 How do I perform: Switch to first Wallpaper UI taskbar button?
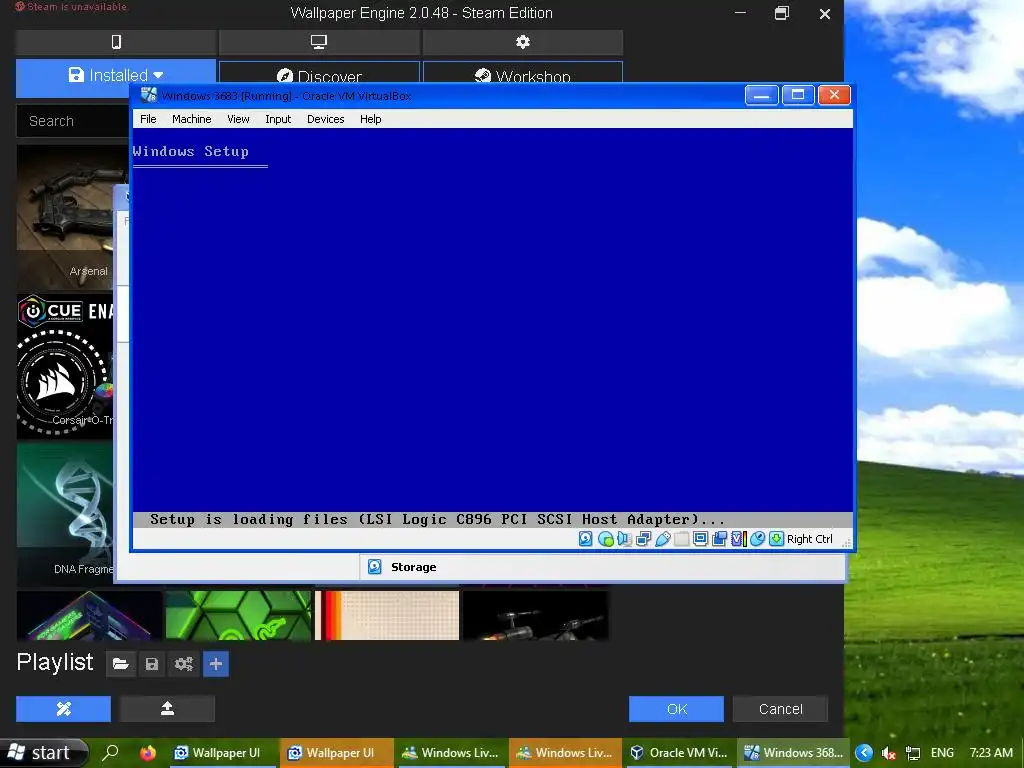[221, 752]
